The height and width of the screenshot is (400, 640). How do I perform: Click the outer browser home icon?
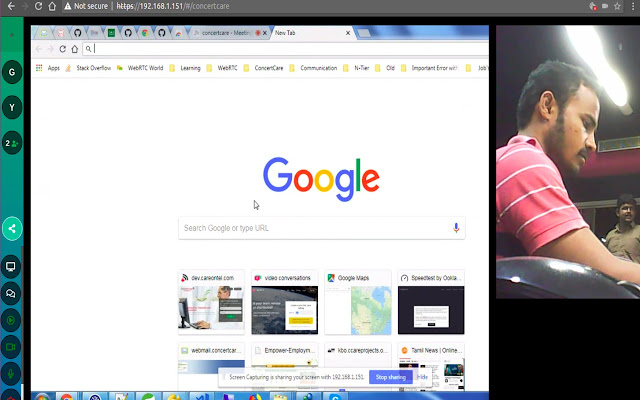point(52,6)
